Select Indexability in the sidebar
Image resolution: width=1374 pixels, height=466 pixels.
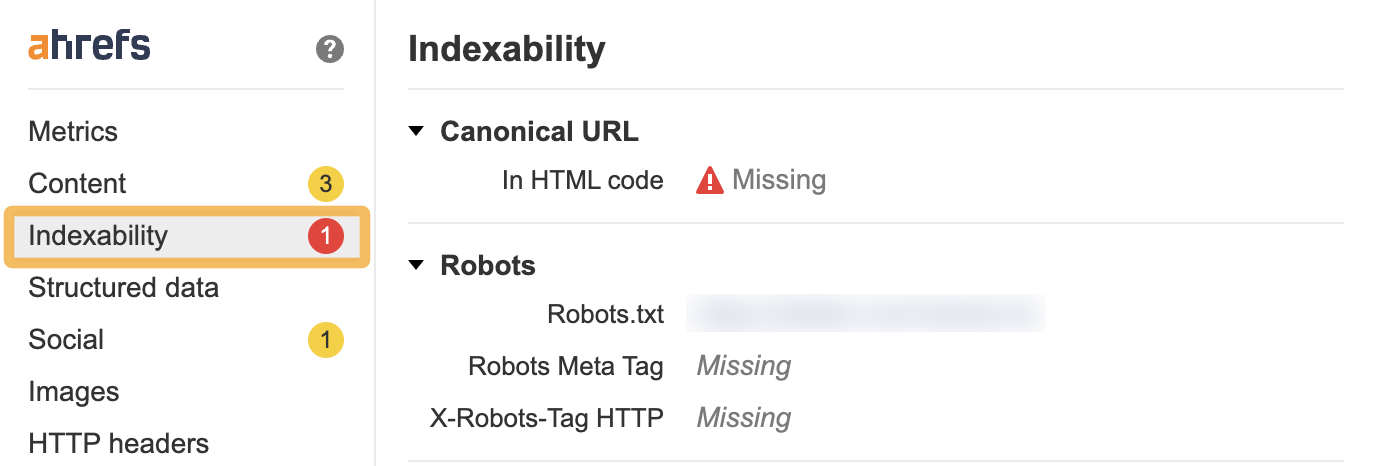[x=98, y=236]
